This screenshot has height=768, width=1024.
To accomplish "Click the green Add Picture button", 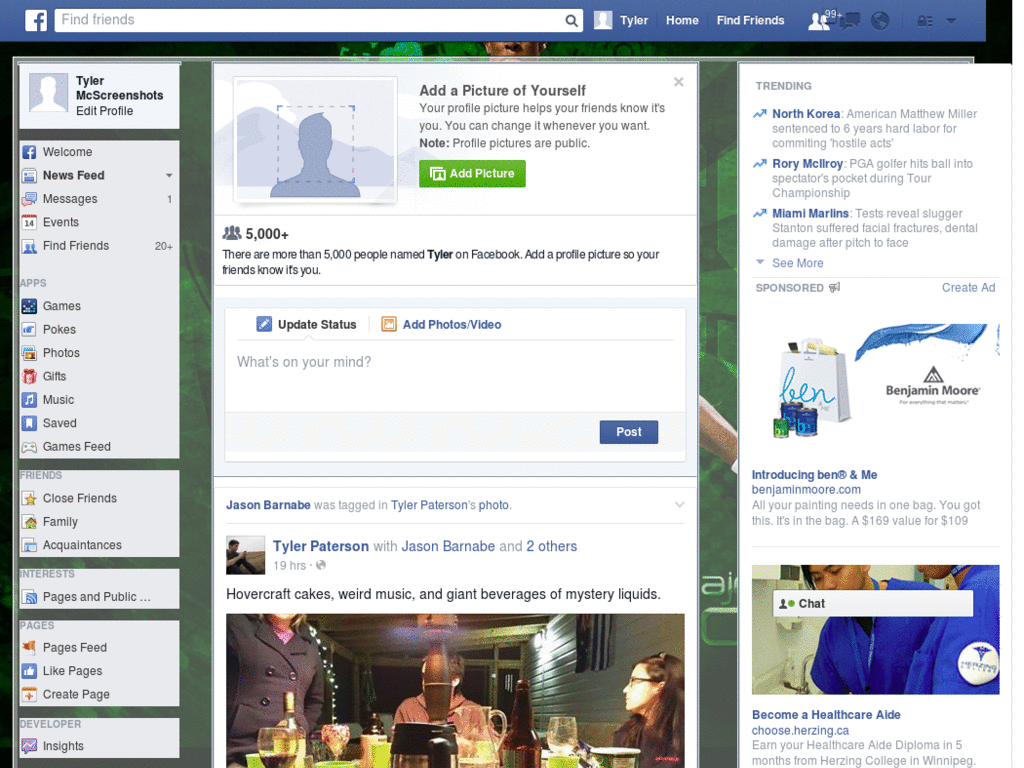I will coord(472,174).
